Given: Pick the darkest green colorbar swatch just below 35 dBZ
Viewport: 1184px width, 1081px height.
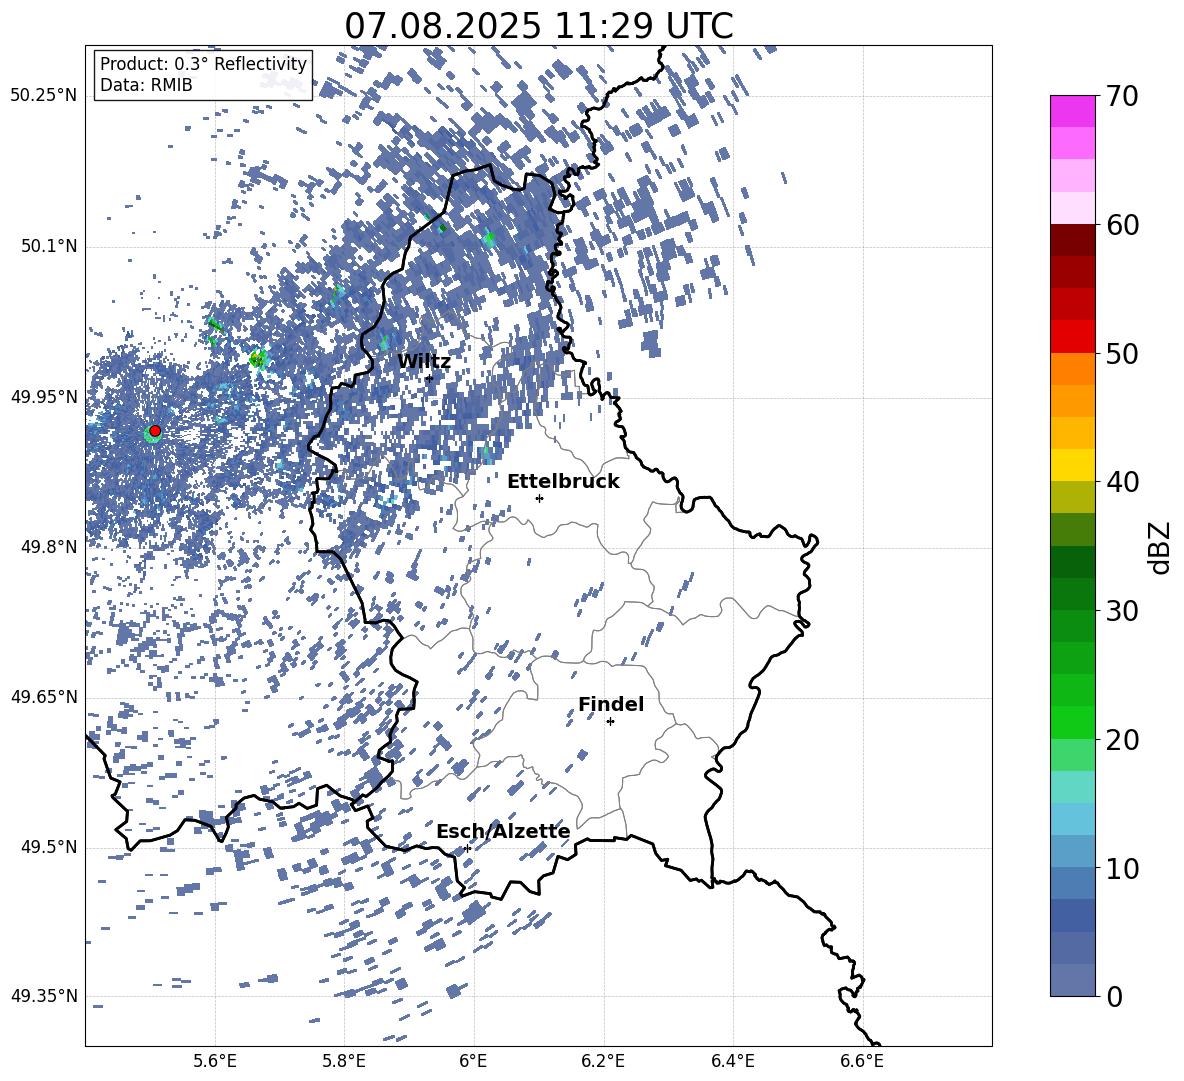Looking at the screenshot, I should click(x=1072, y=562).
